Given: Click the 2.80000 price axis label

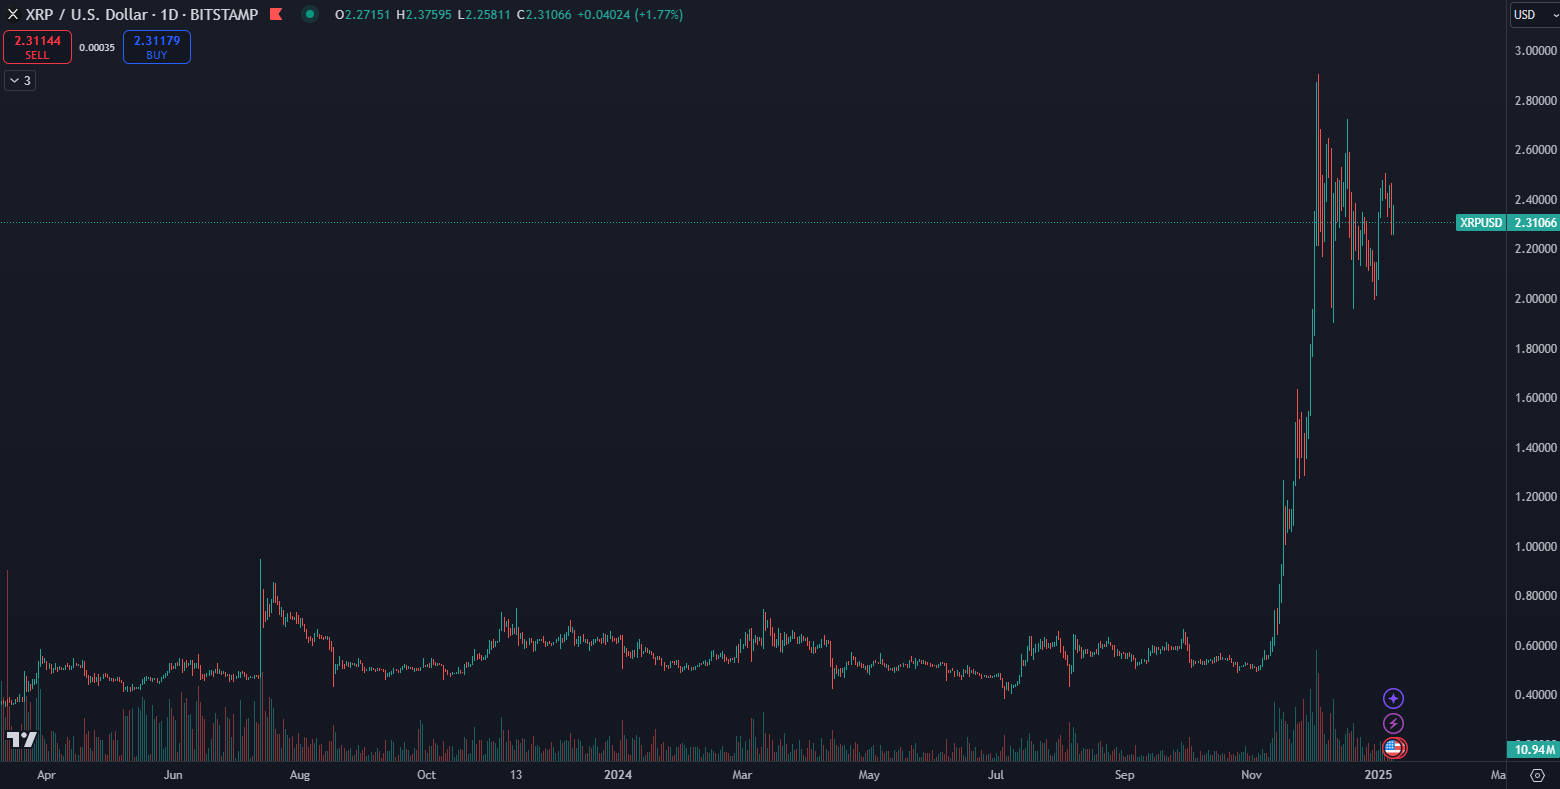Looking at the screenshot, I should coord(1535,101).
